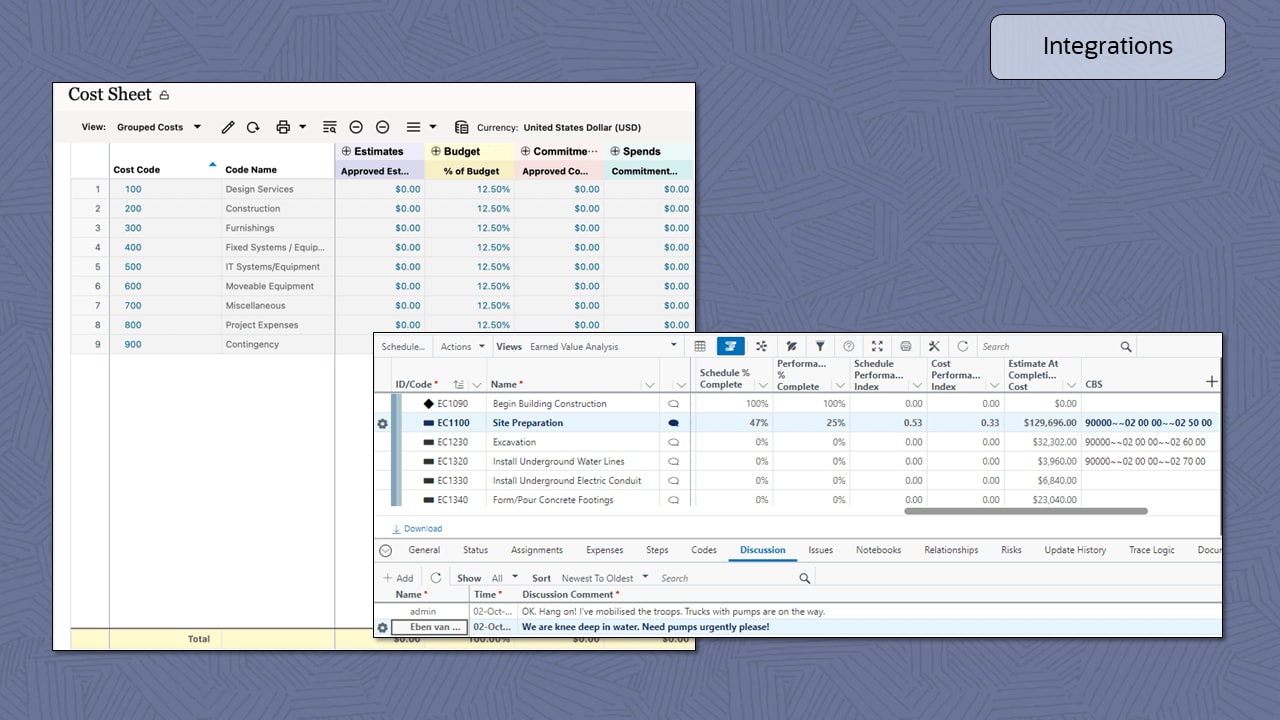Viewport: 1280px width, 720px height.
Task: Toggle the Cost Sheet lock icon
Action: click(x=164, y=96)
